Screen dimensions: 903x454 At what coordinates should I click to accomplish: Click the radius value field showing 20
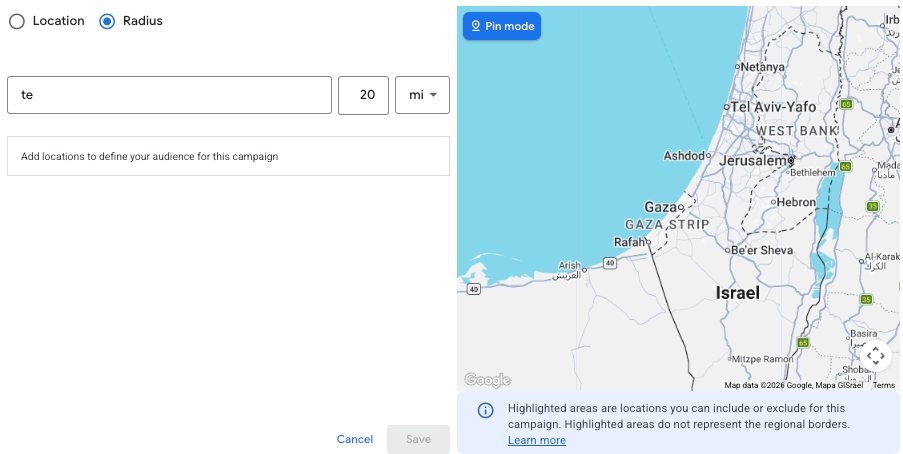[364, 95]
